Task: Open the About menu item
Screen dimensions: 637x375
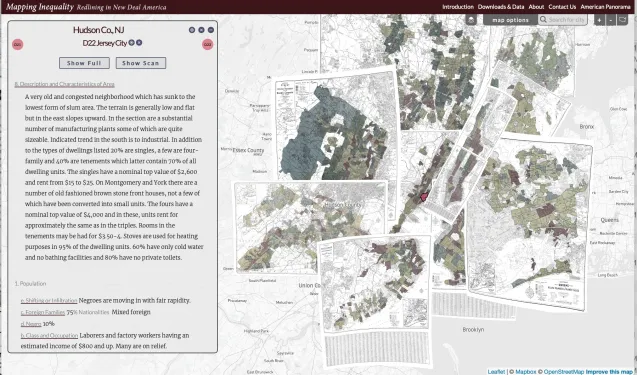Action: pos(536,7)
